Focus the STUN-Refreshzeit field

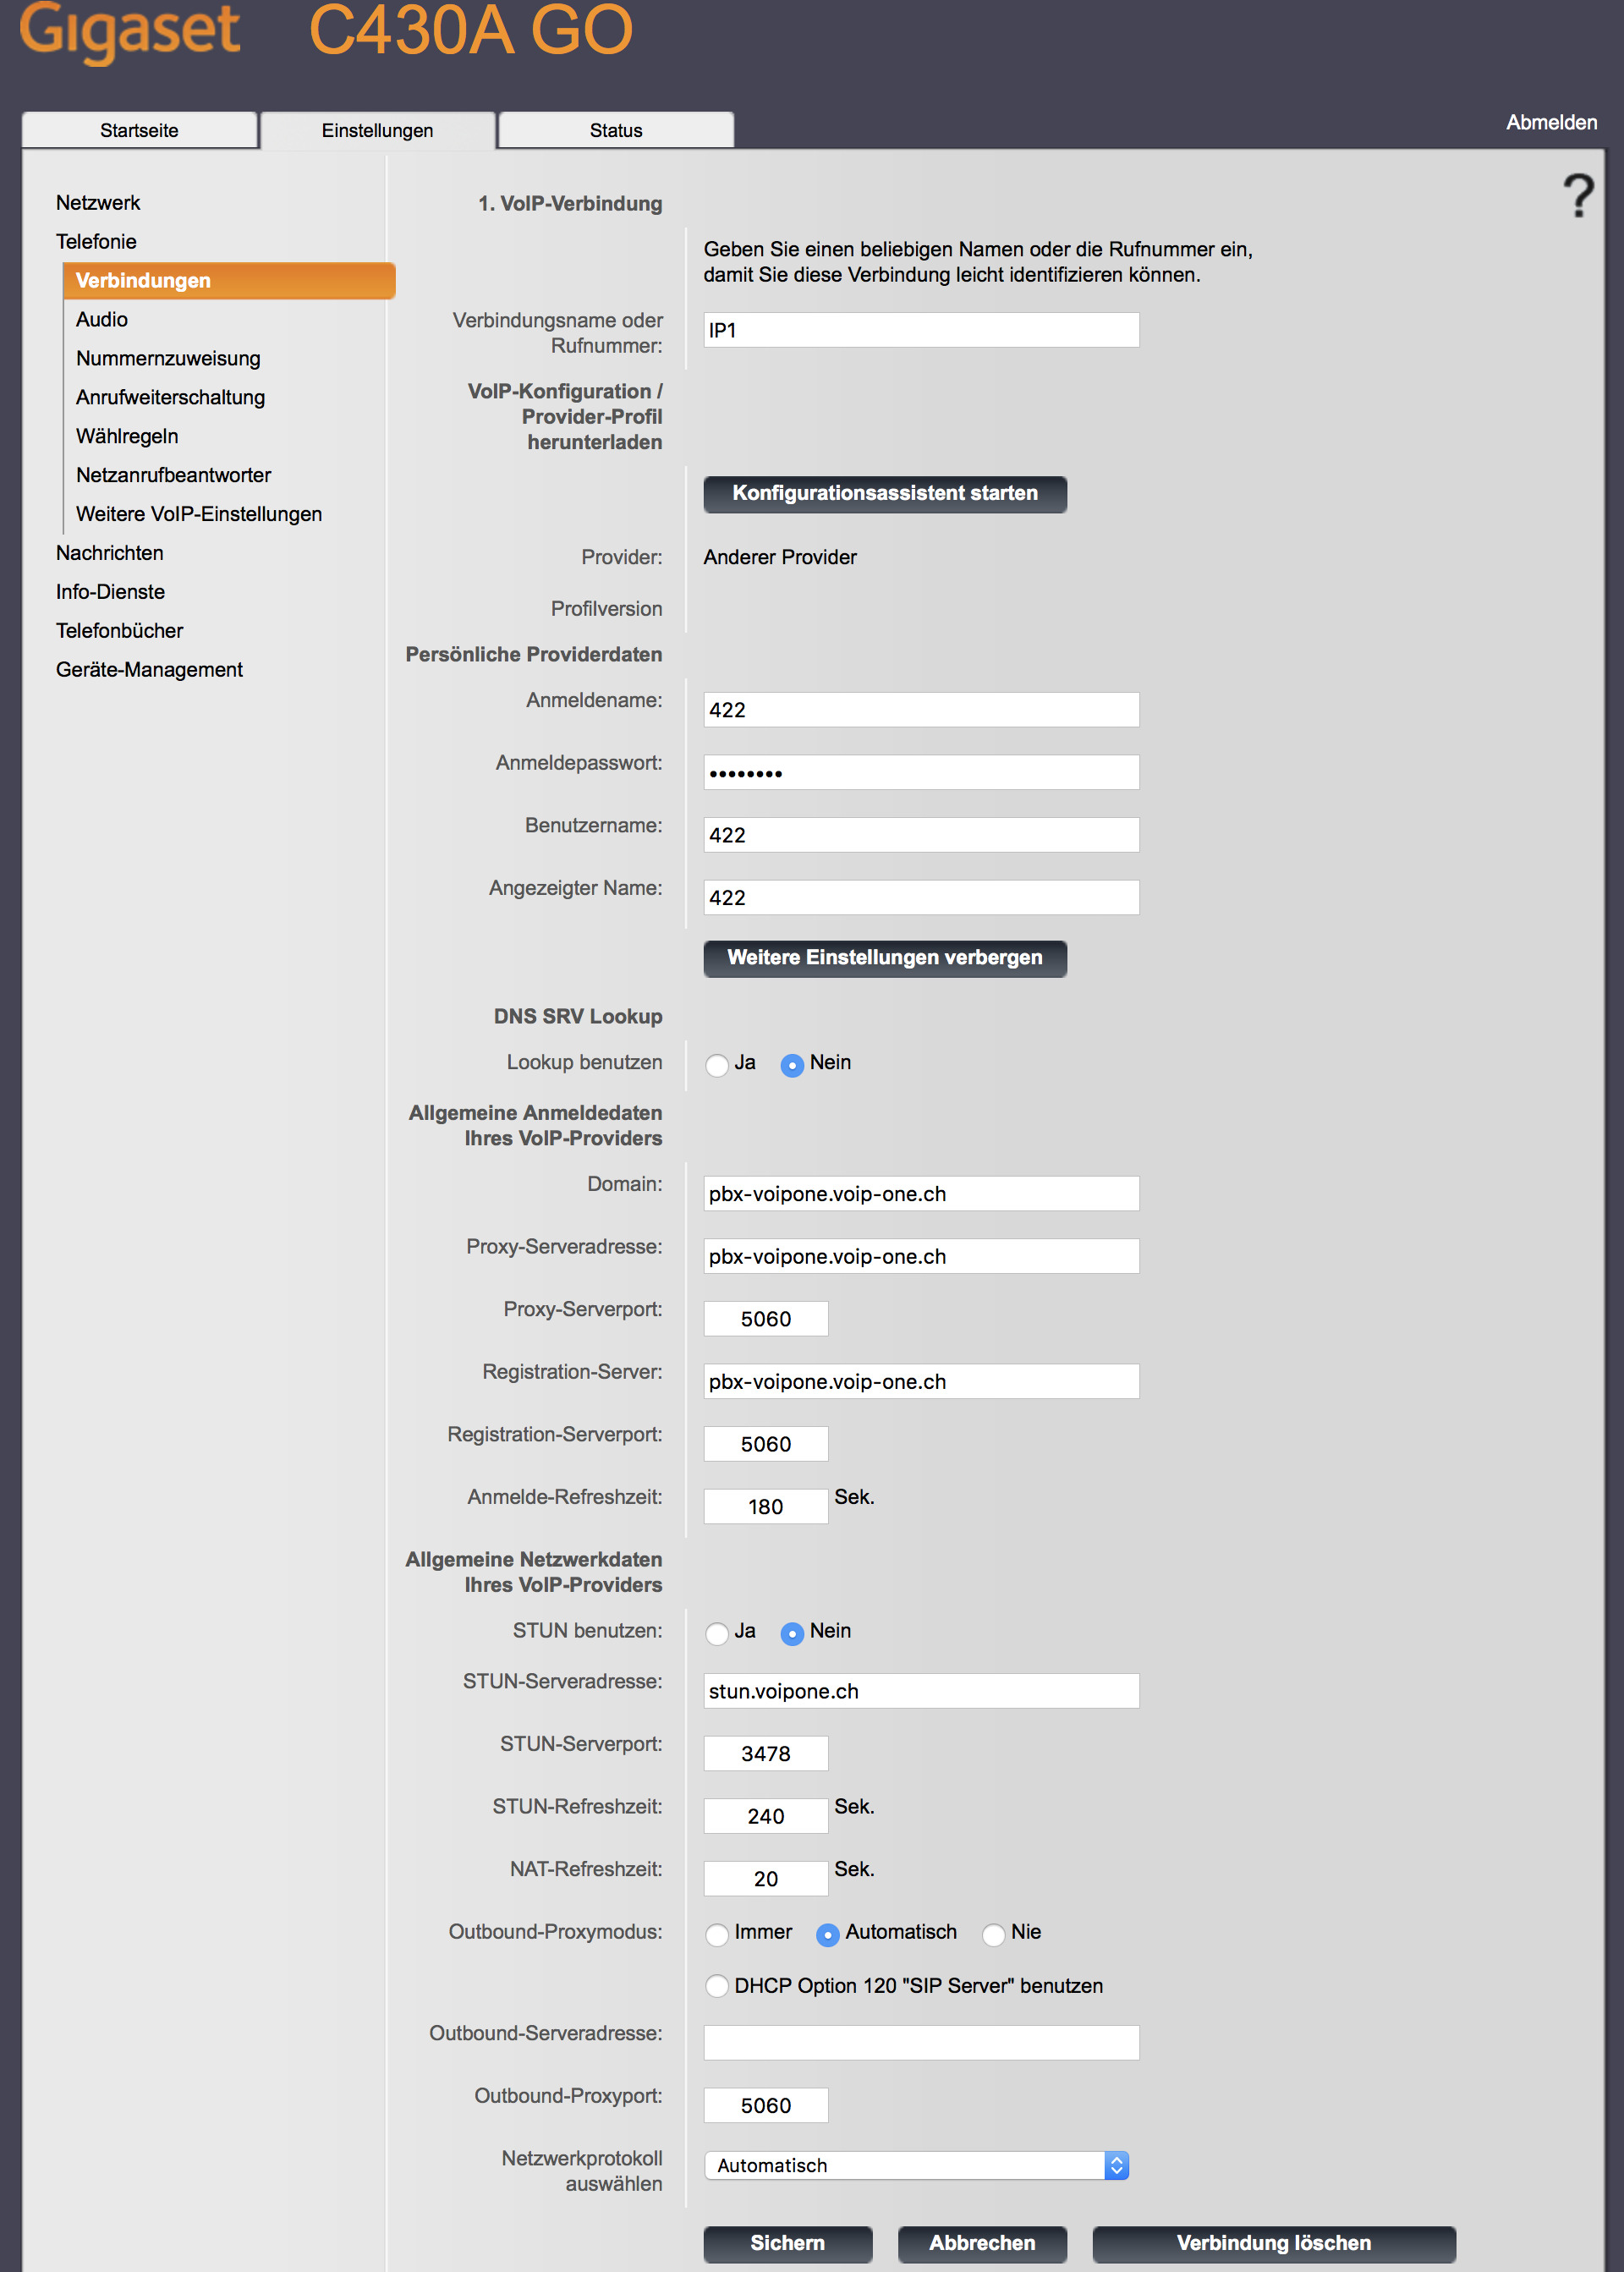[766, 1816]
